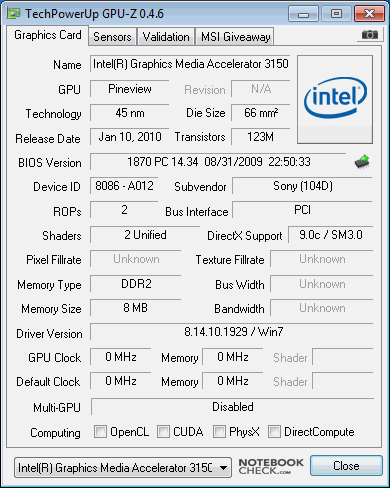Screen dimensions: 390x488
Task: Select Driver Version 8.14.10.1929 / Win7
Action: tap(232, 332)
